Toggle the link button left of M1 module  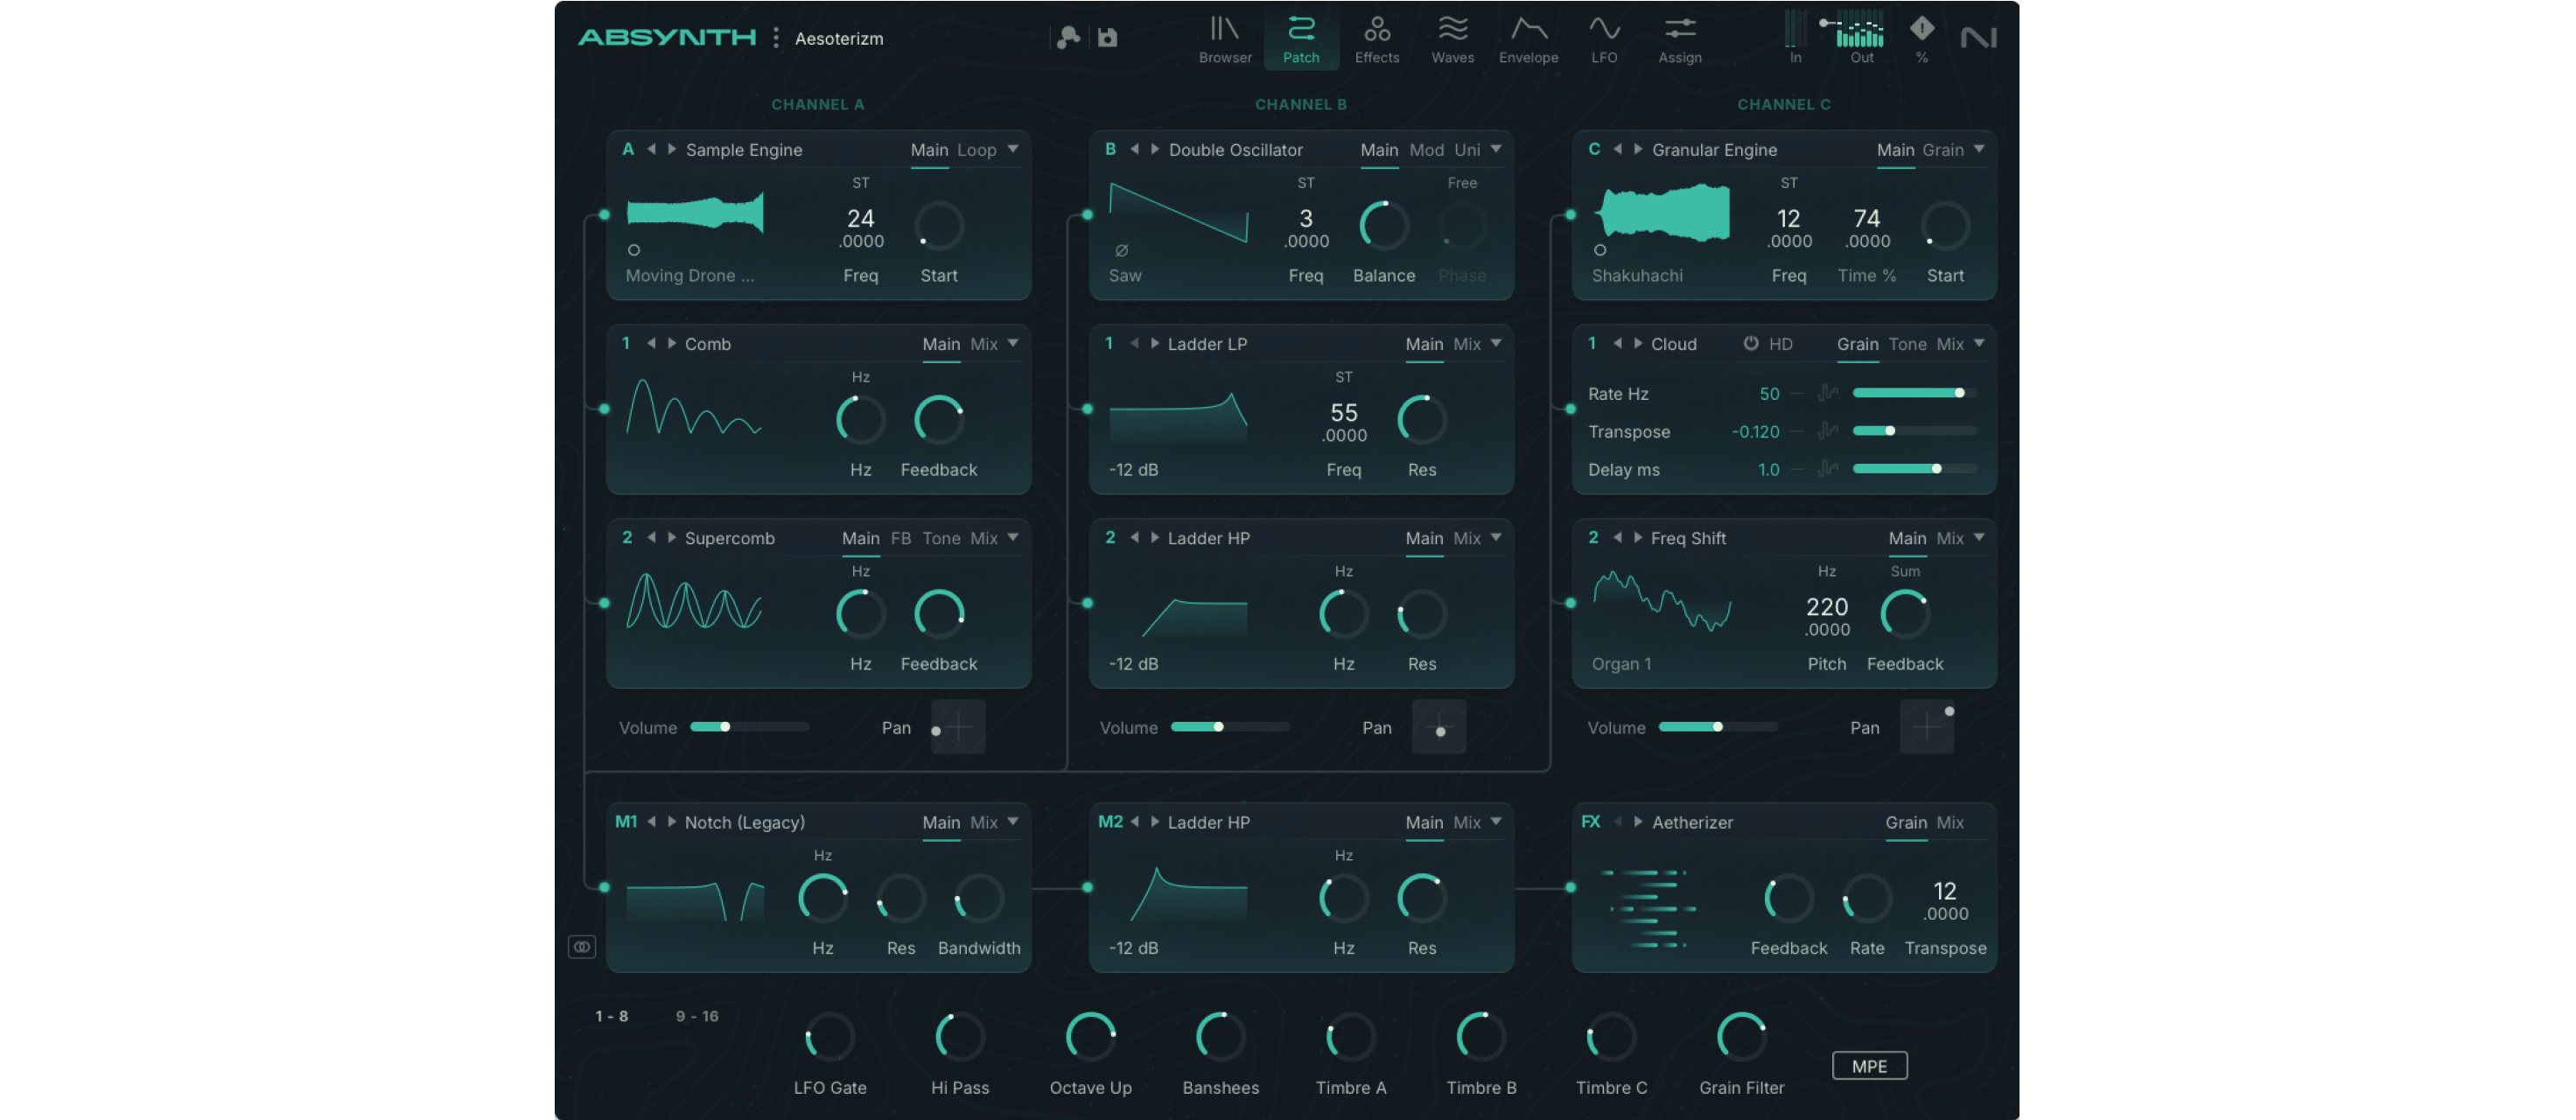pos(582,946)
